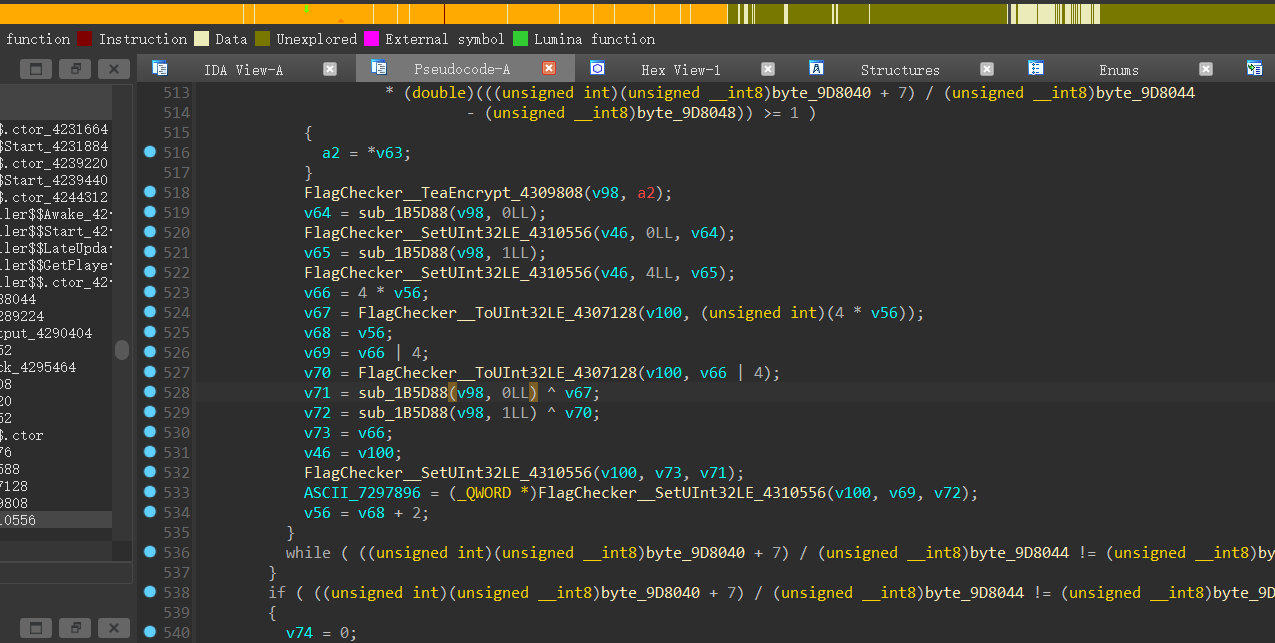Viewport: 1275px width, 643px height.
Task: Click the tab icon right of Enums
Action: coord(1254,68)
